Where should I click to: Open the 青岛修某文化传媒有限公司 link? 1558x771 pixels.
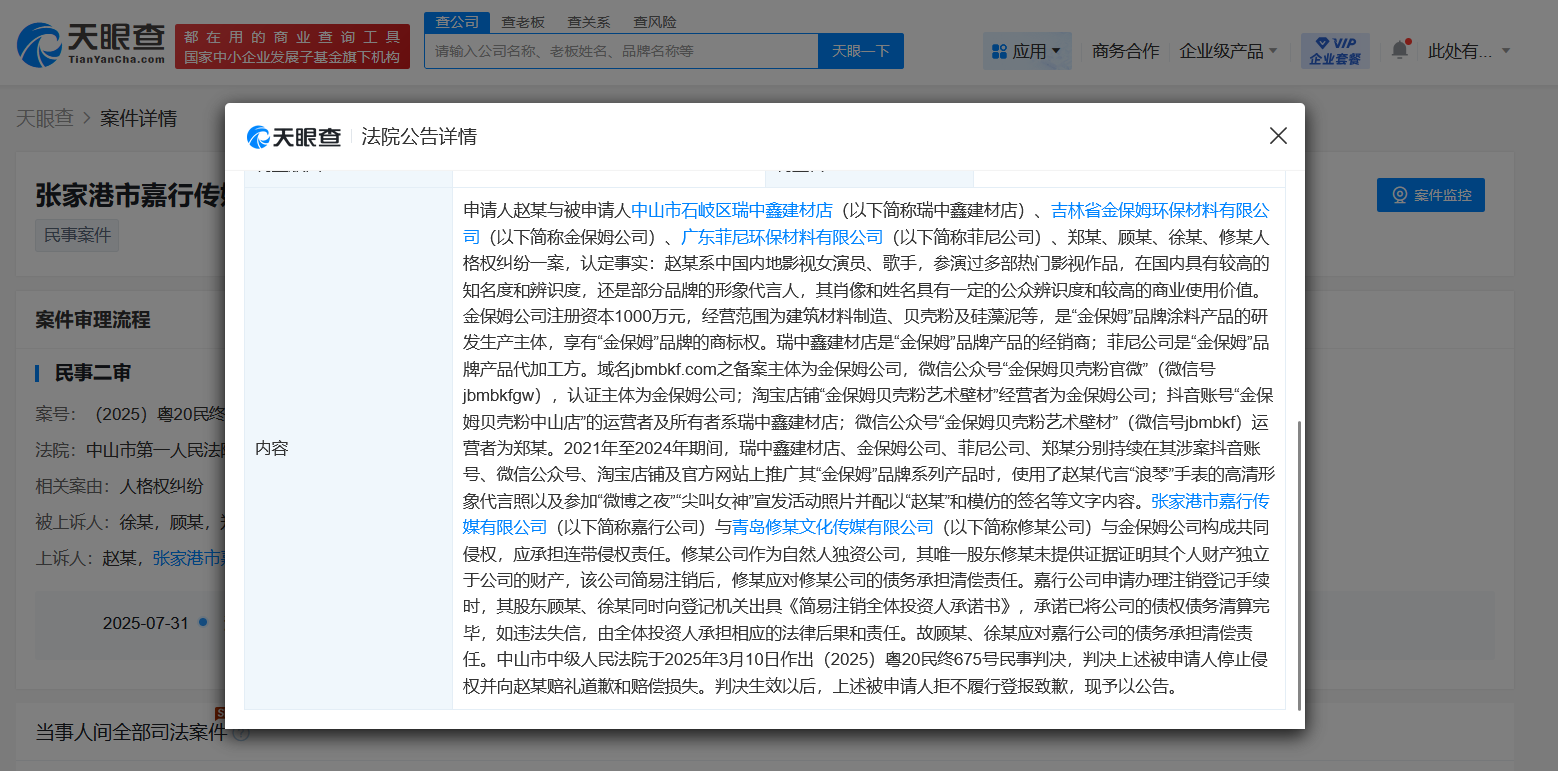point(833,527)
